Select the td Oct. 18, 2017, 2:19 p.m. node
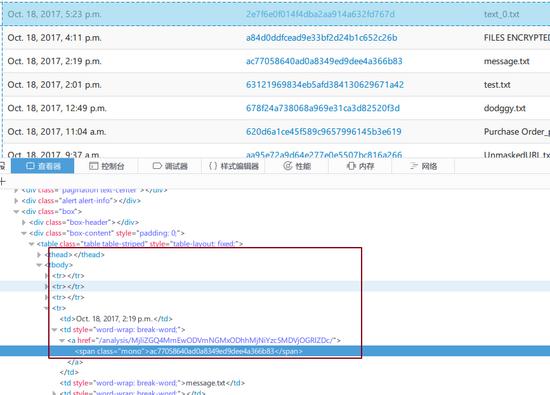550x395 pixels. (116, 319)
